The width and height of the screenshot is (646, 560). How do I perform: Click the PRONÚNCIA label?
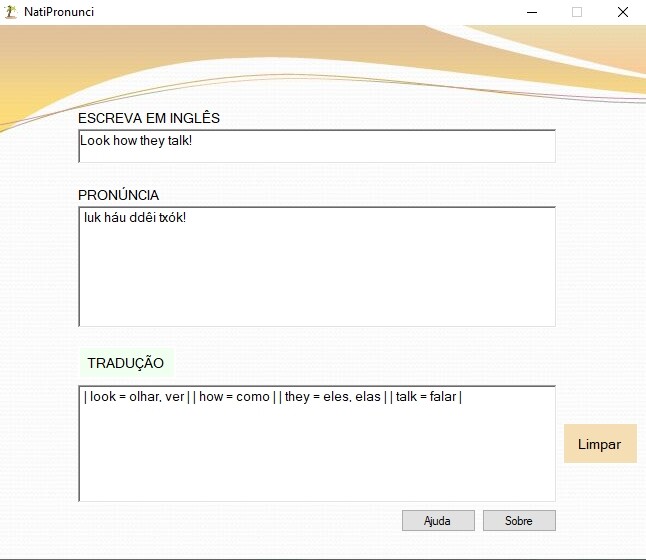[118, 195]
